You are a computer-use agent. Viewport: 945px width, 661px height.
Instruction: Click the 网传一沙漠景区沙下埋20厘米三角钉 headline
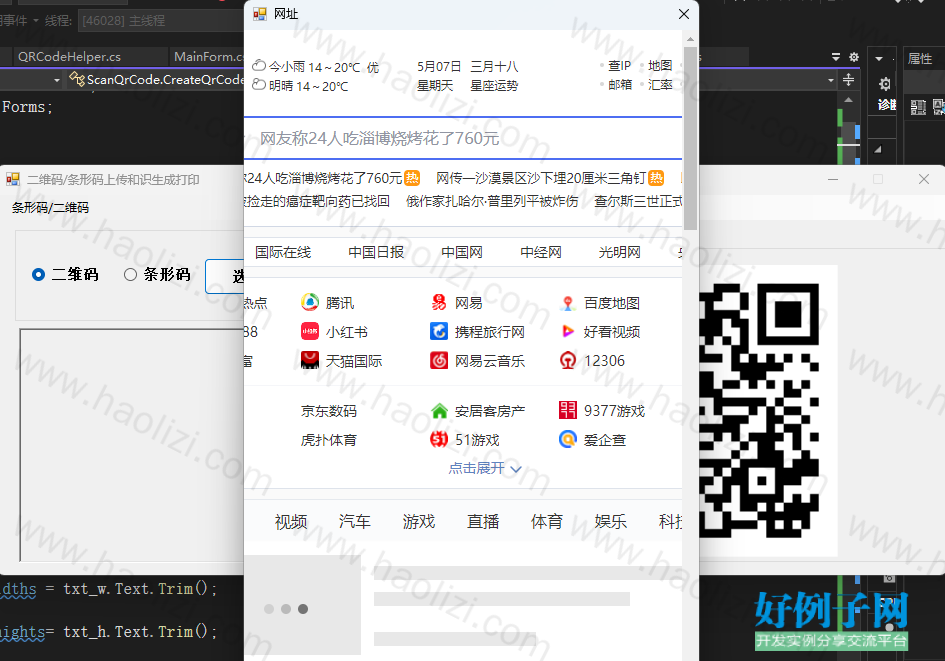coord(541,178)
